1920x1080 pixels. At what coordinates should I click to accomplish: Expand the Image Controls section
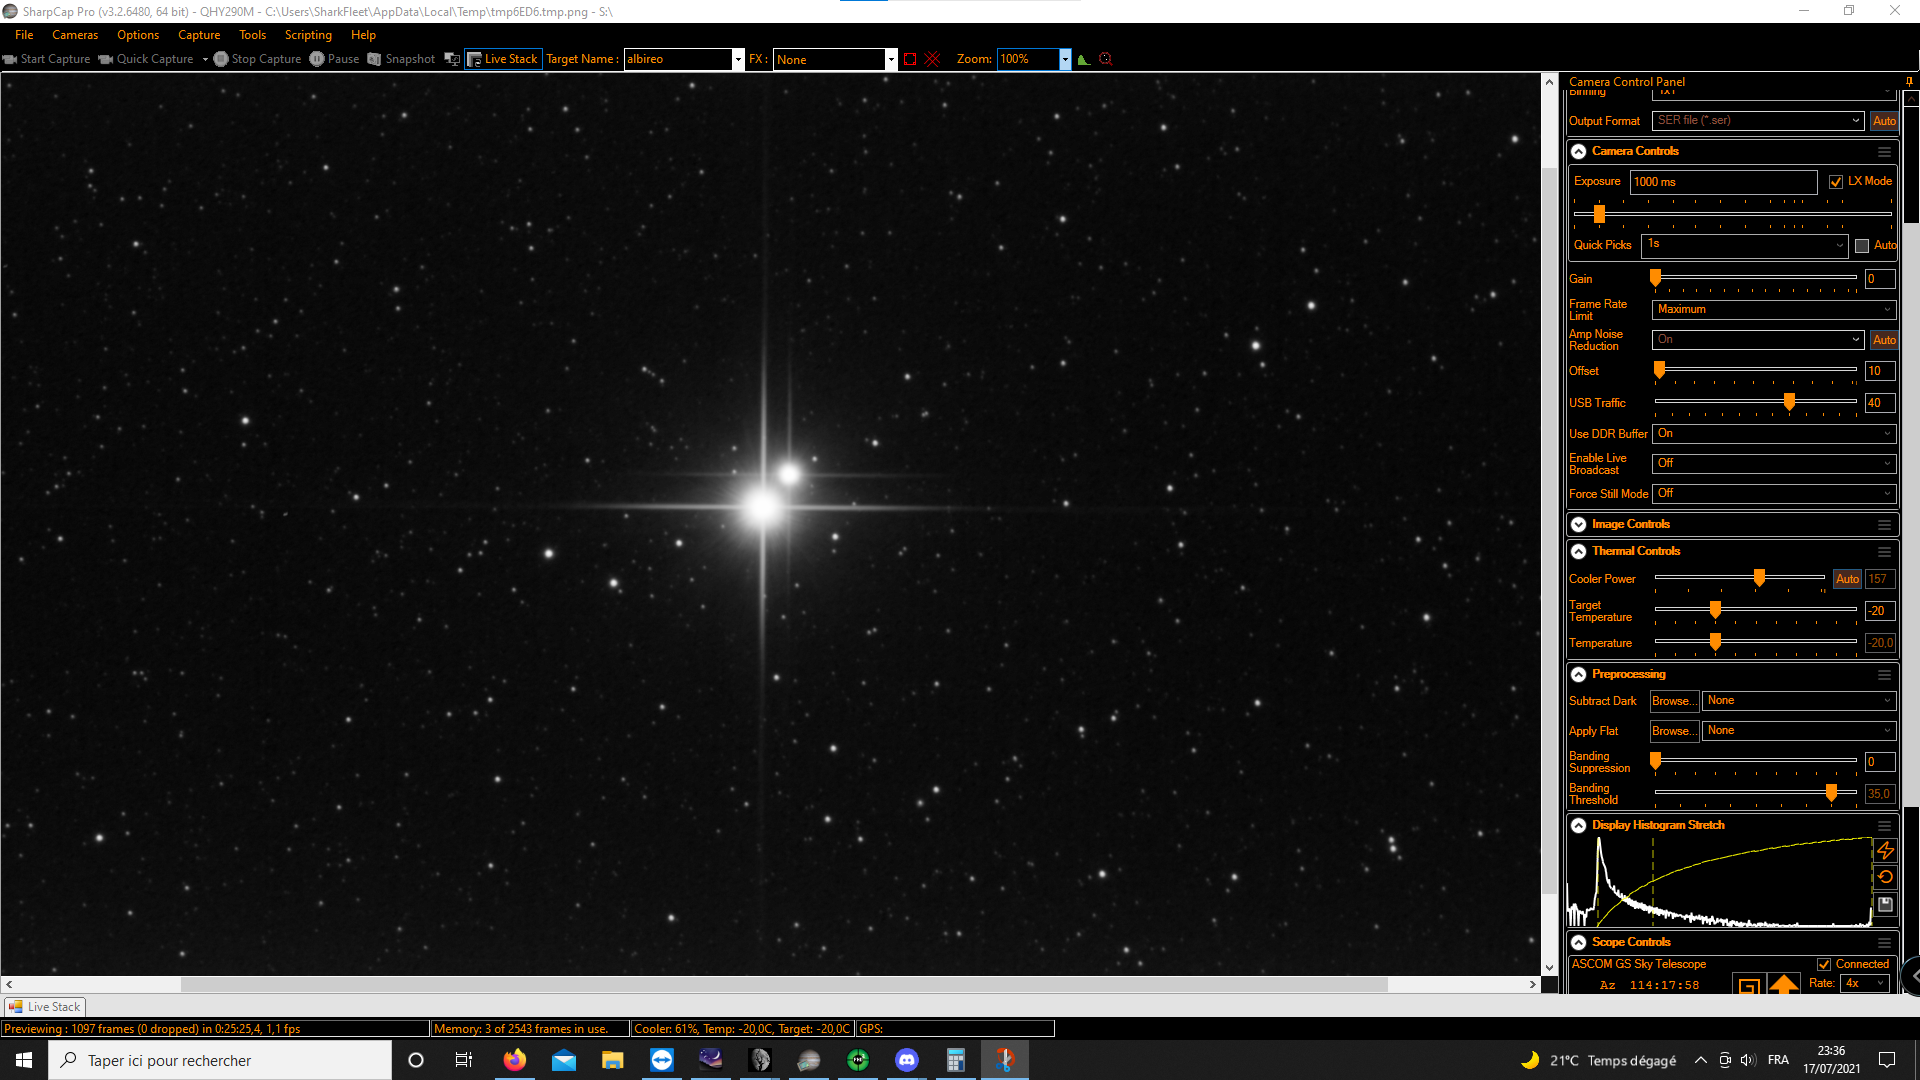pos(1579,525)
